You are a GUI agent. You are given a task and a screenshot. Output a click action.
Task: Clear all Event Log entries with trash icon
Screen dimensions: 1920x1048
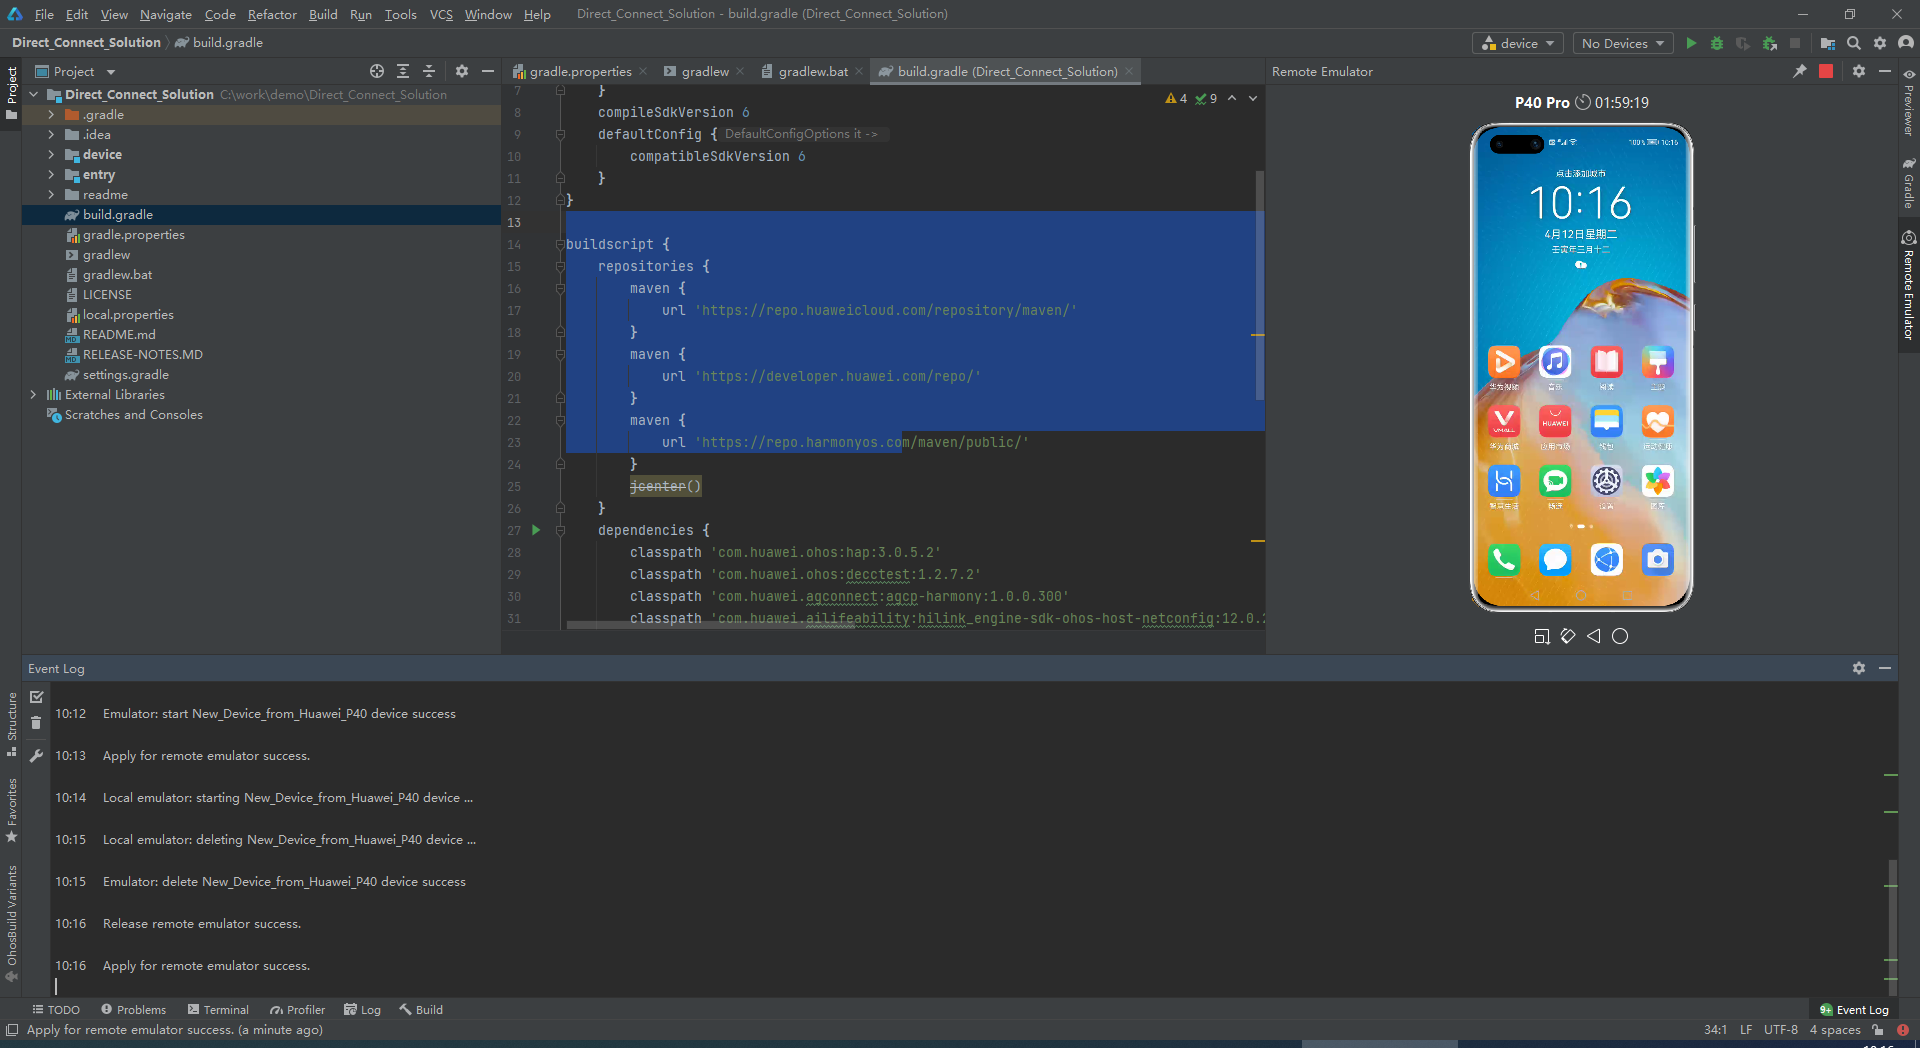[x=37, y=723]
